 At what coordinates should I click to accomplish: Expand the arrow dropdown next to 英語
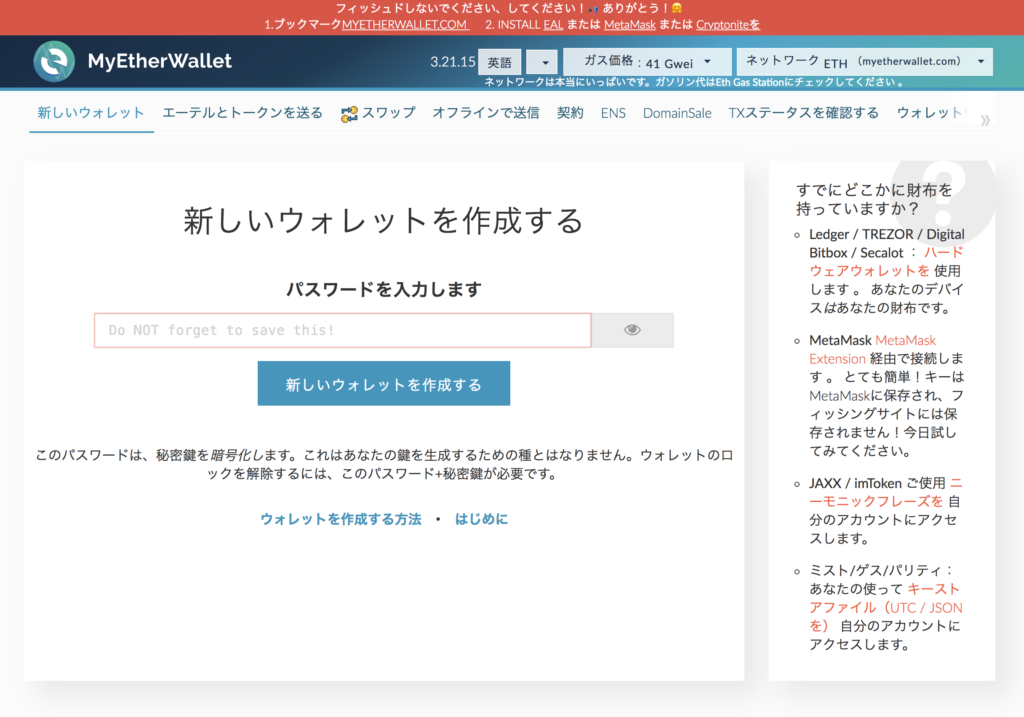pos(542,62)
